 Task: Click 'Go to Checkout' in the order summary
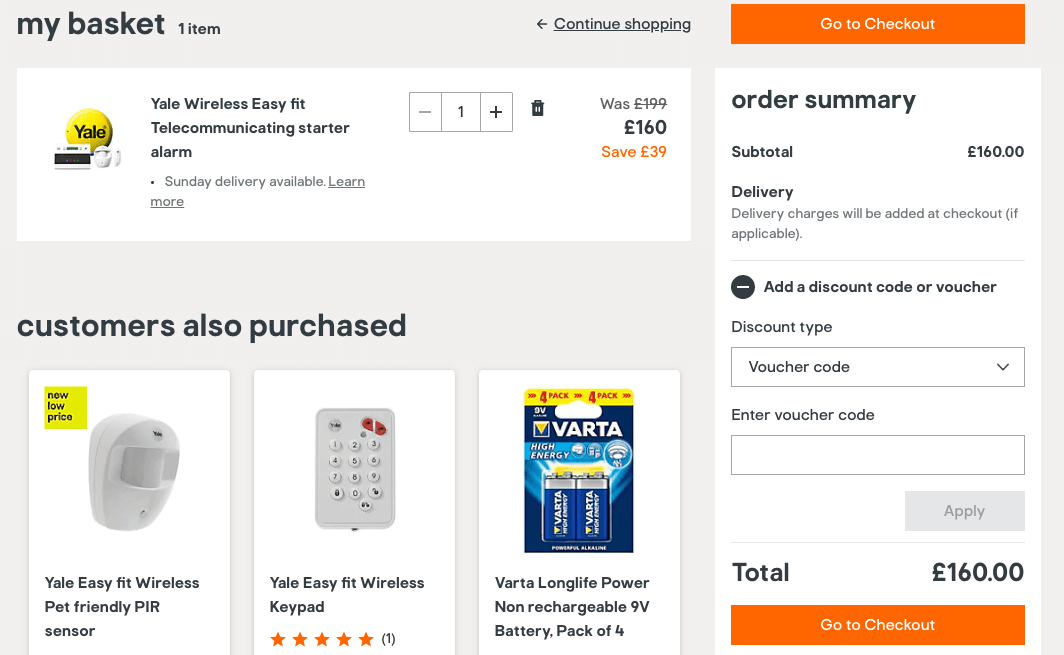pos(877,625)
